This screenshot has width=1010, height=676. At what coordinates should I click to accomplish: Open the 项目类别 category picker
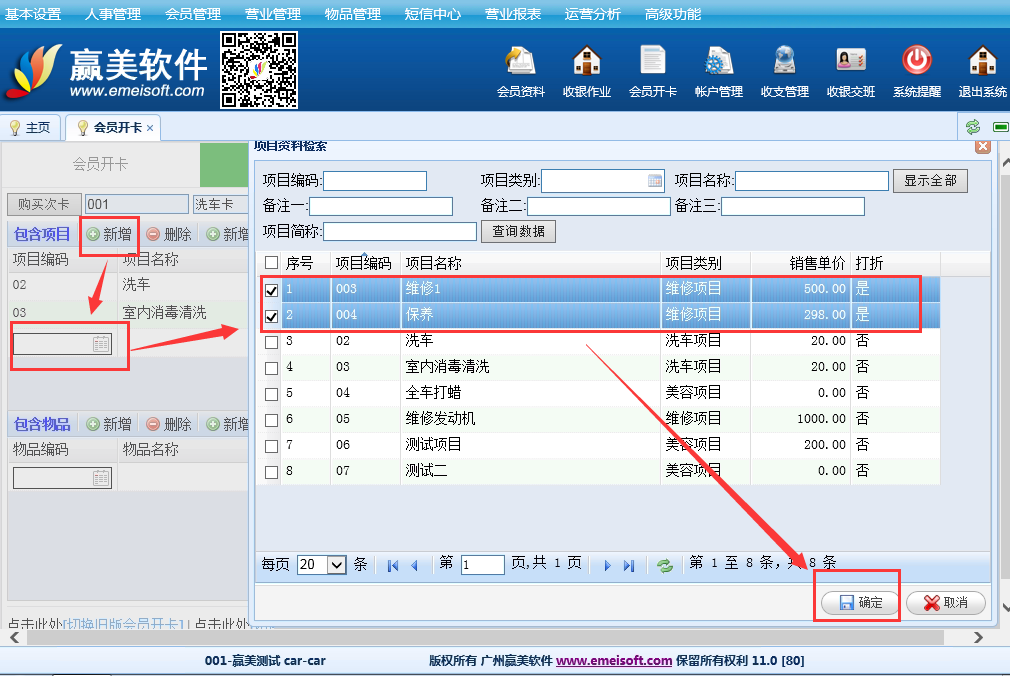tap(655, 181)
